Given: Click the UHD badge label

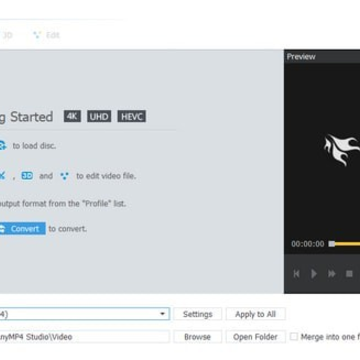Looking at the screenshot, I should tap(99, 116).
